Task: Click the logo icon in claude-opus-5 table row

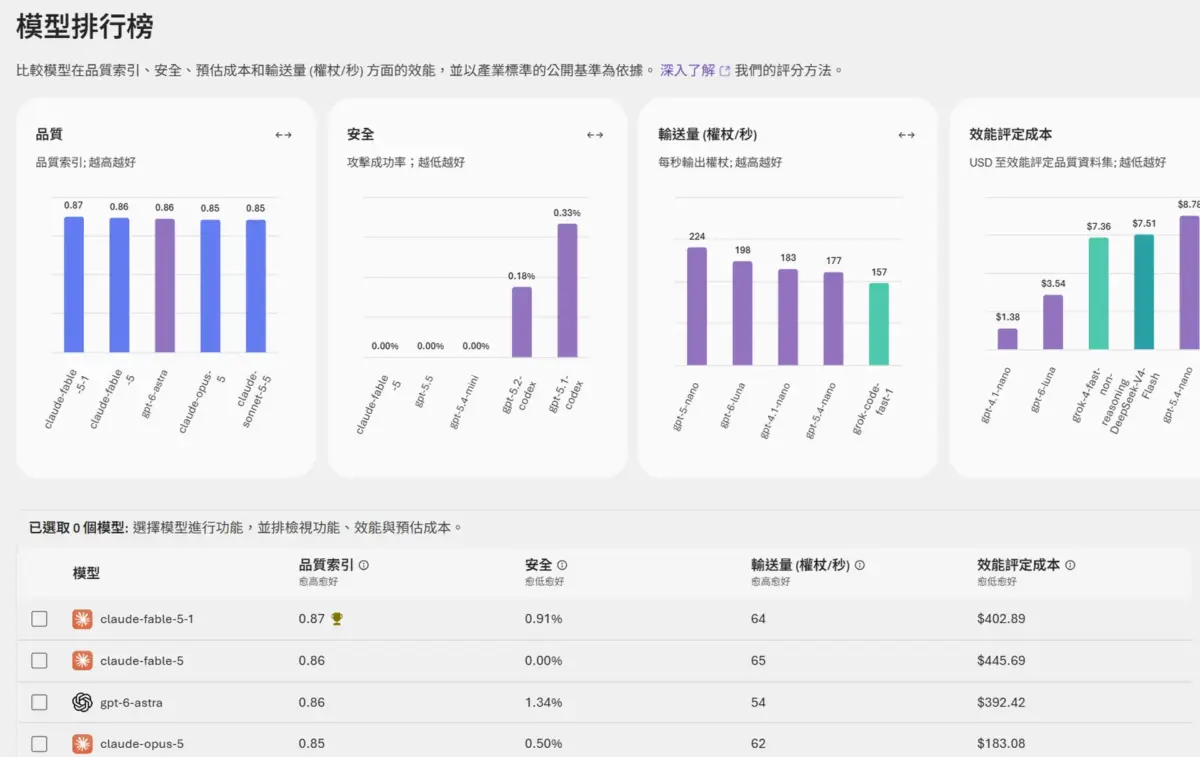Action: [x=83, y=744]
